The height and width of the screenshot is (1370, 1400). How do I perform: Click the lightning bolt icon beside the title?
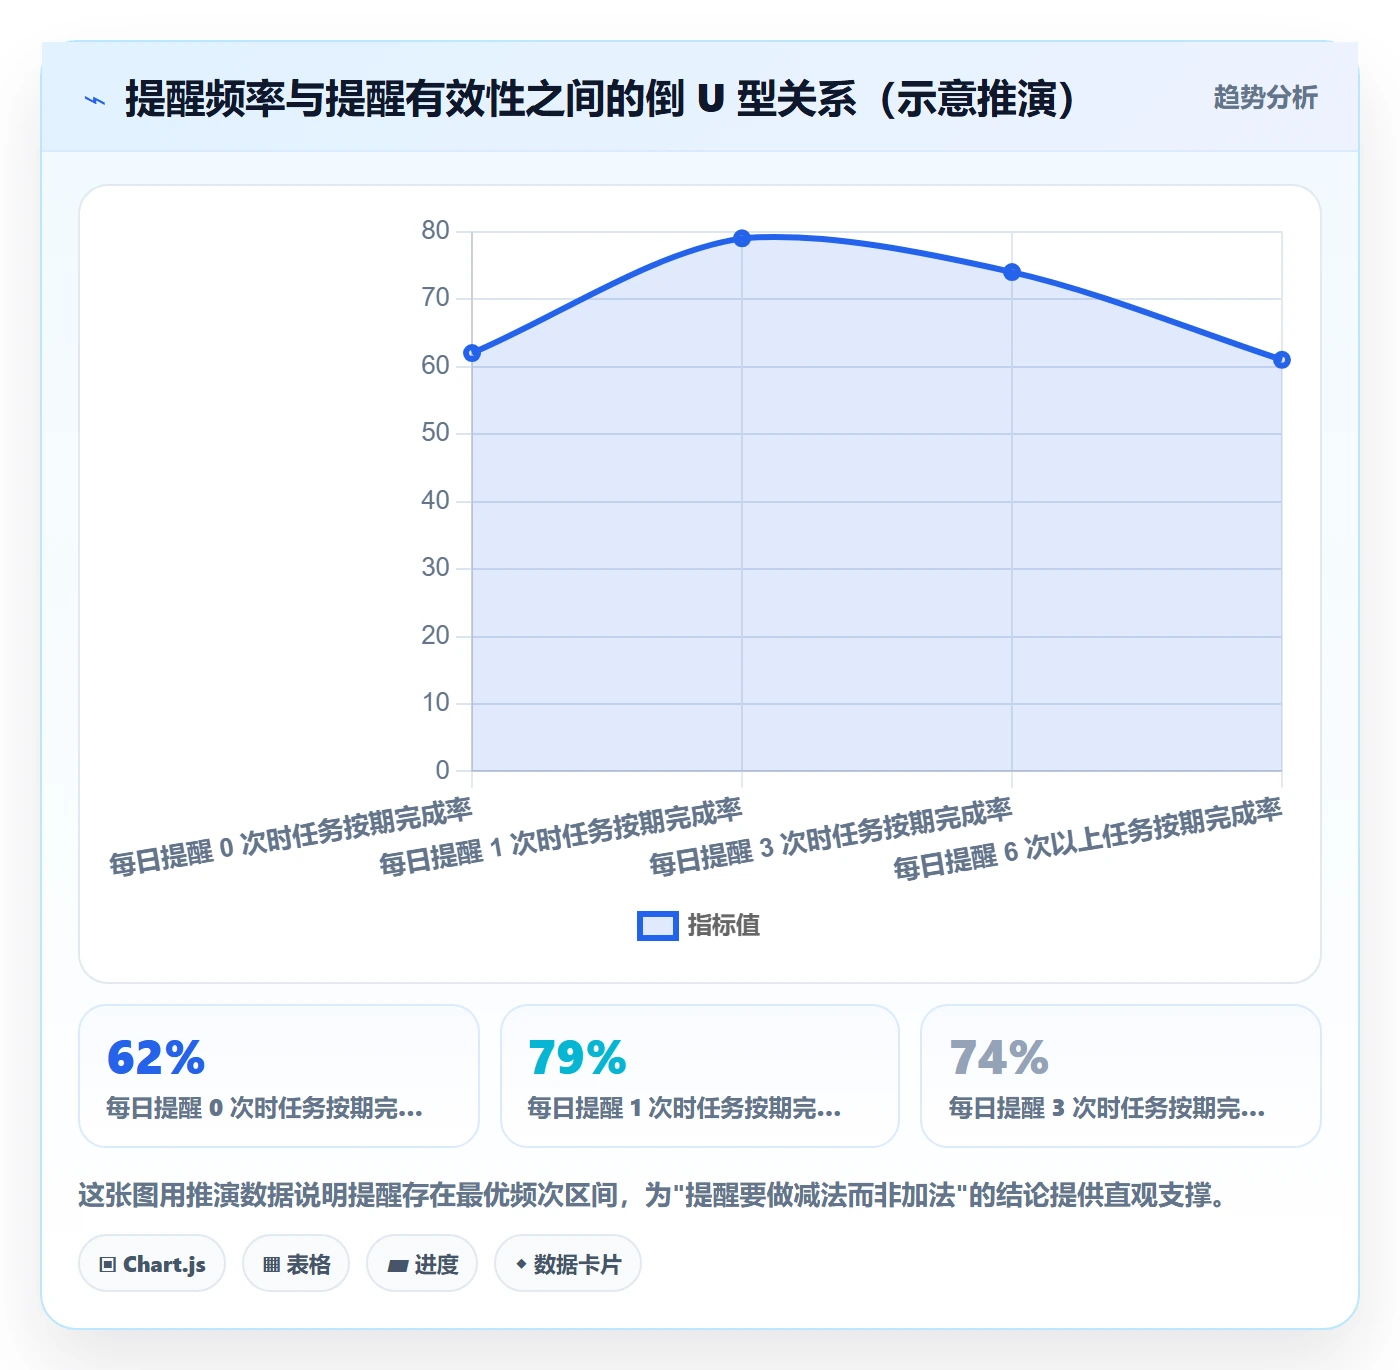(95, 100)
